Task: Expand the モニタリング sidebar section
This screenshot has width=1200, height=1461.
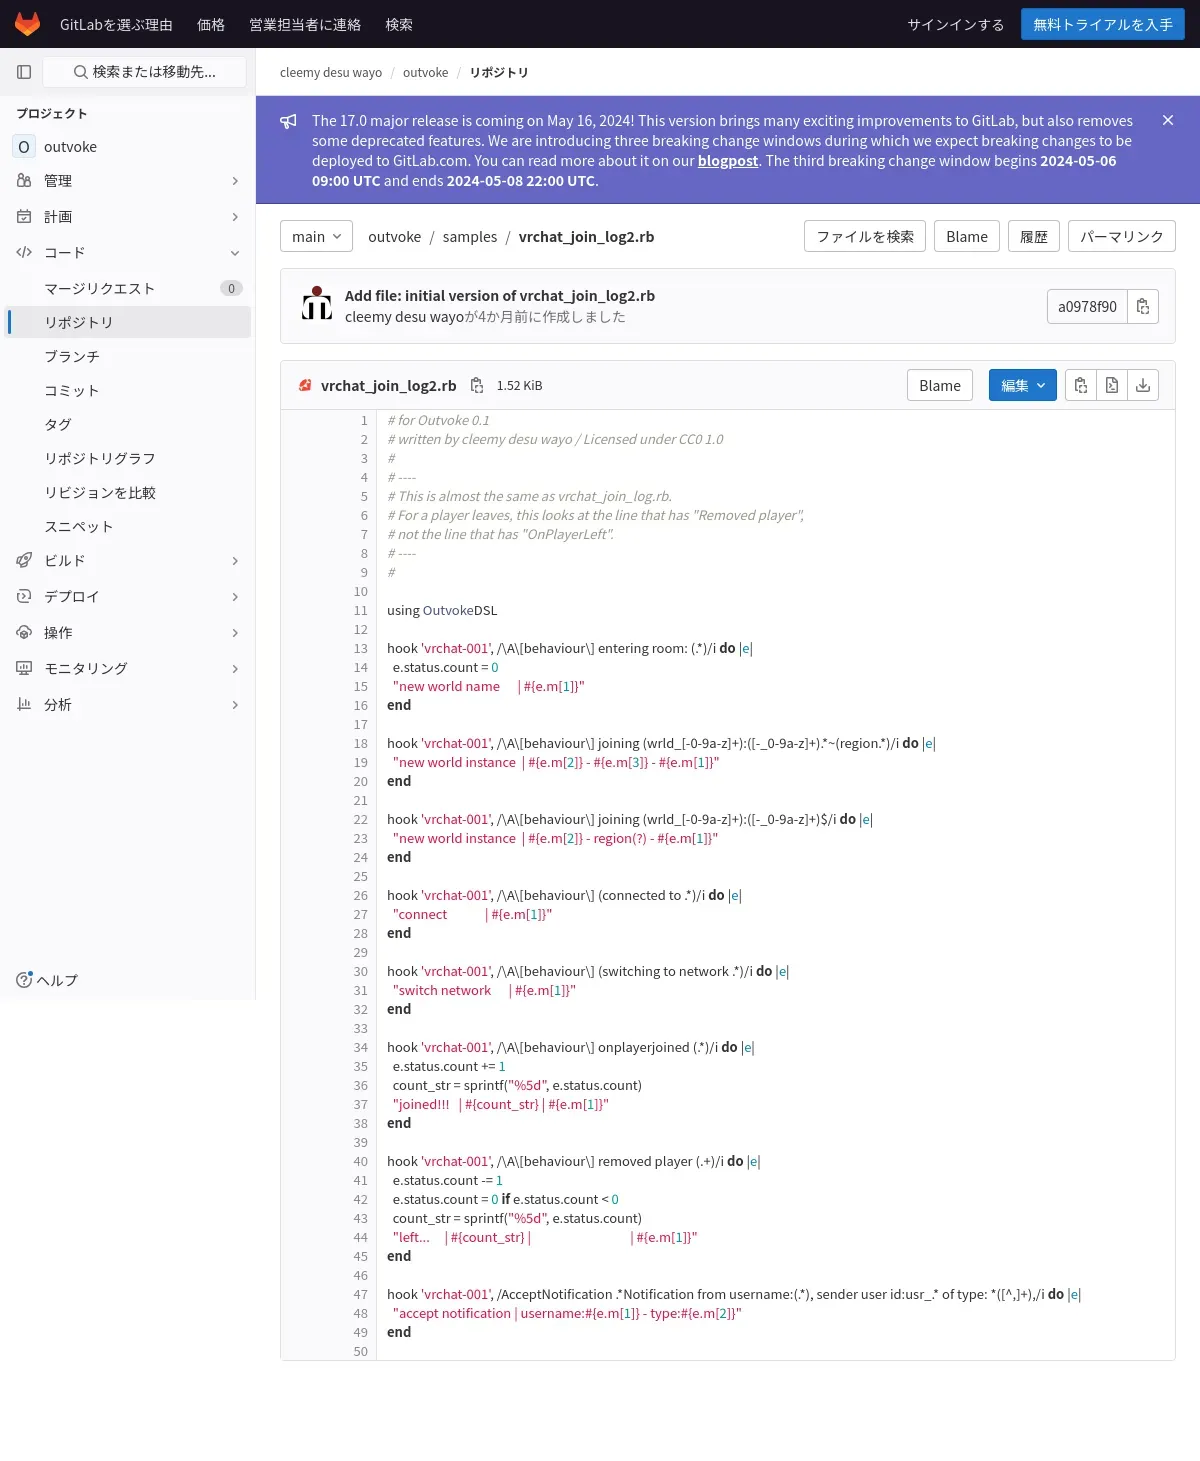Action: point(128,669)
